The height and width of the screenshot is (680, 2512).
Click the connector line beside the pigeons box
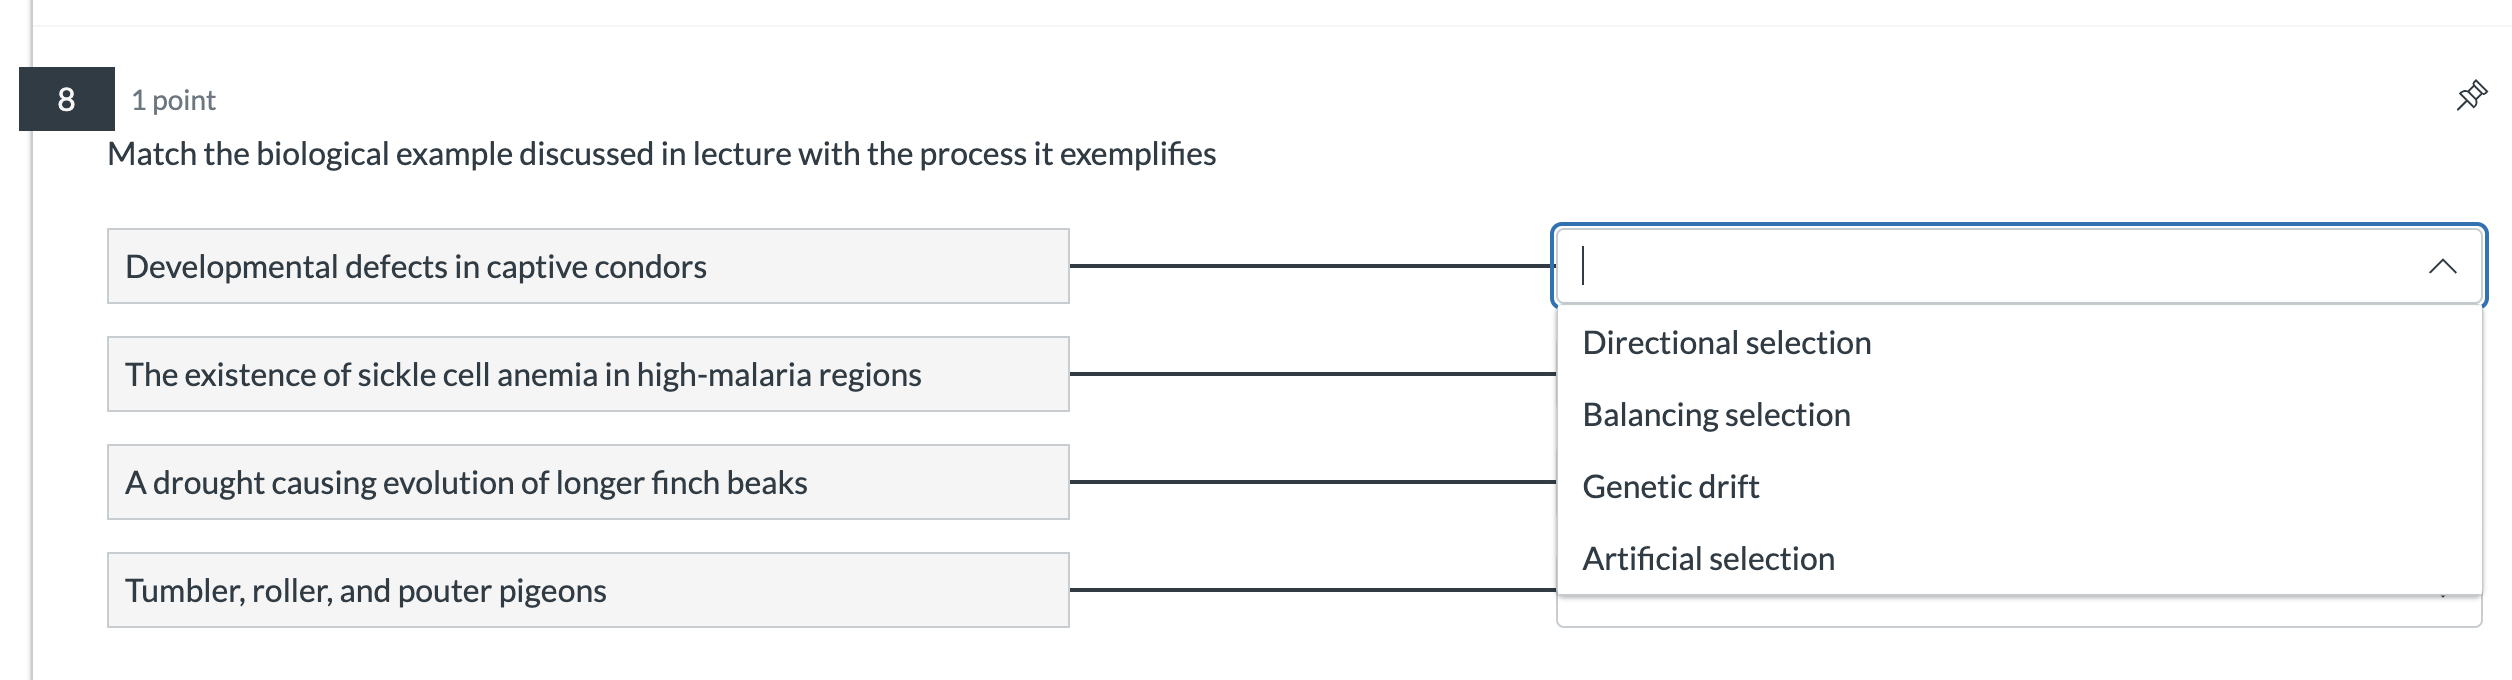[x=1310, y=590]
